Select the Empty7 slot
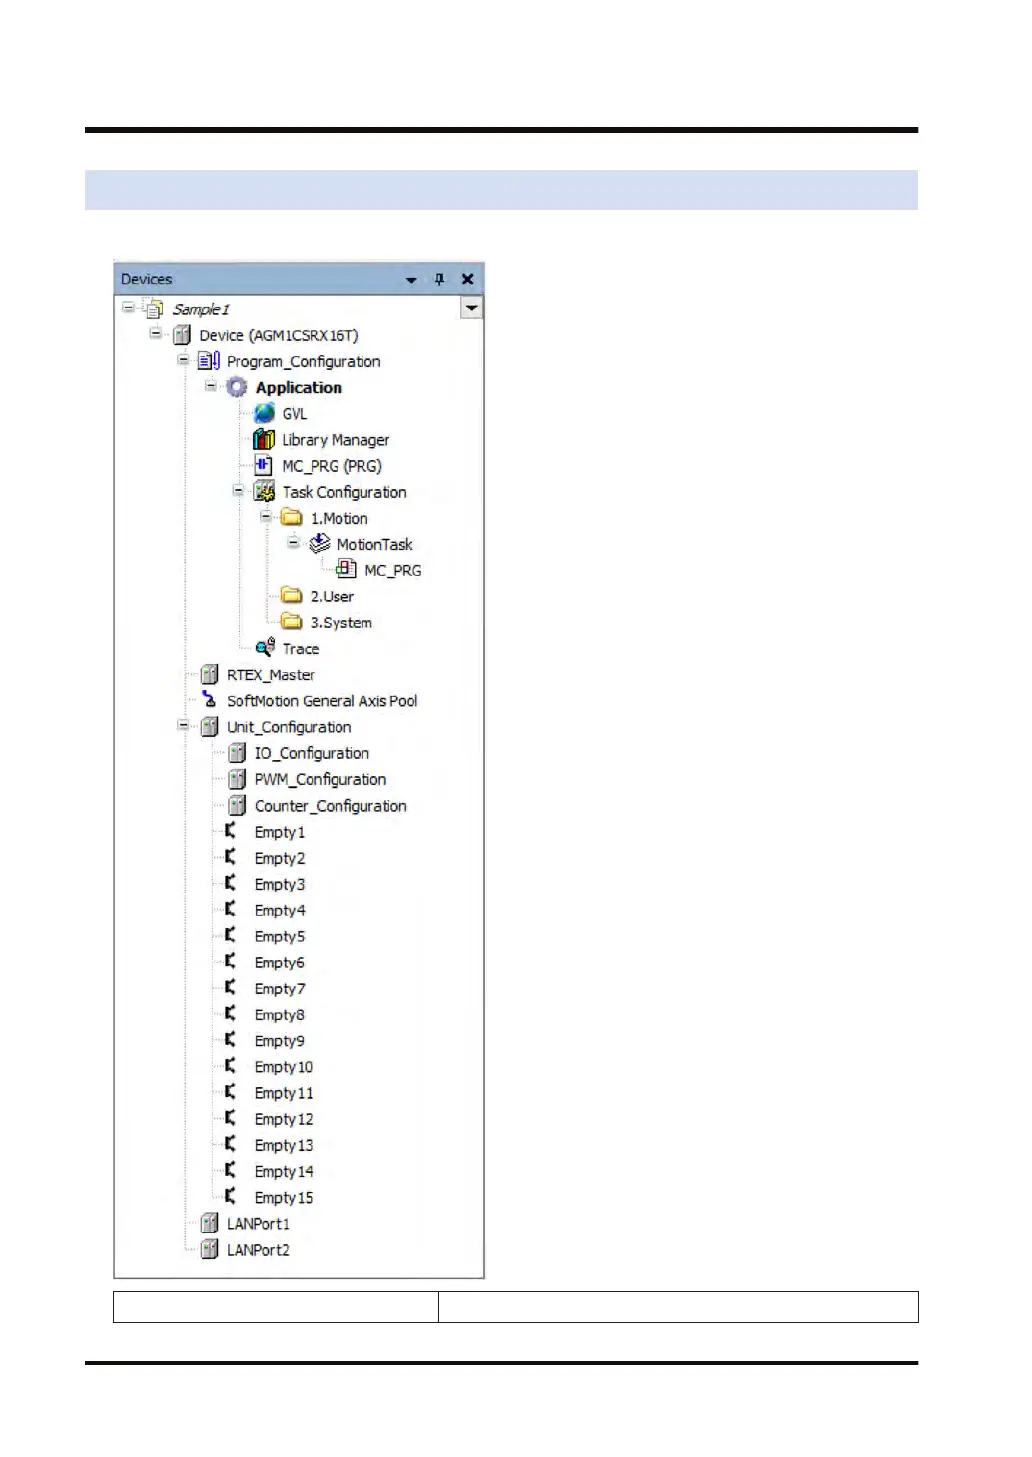 coord(280,988)
